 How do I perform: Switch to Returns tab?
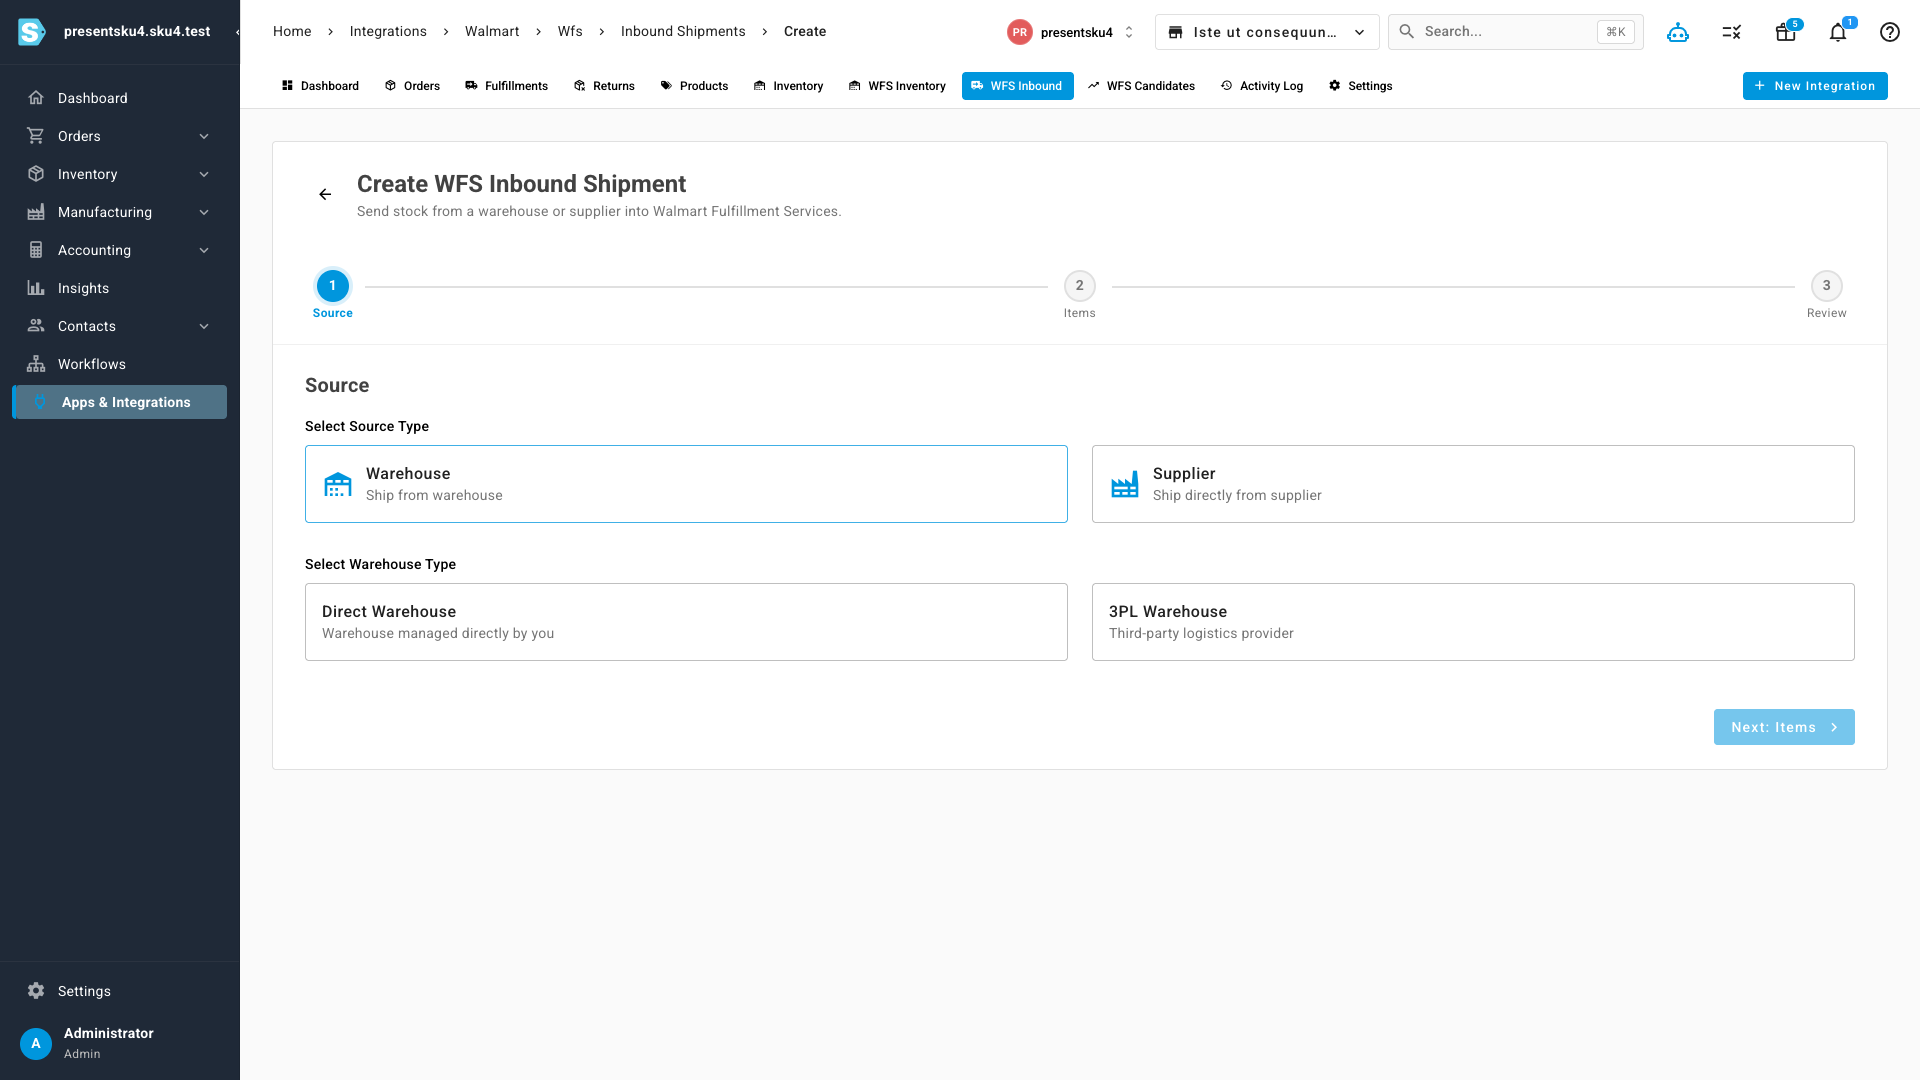(x=604, y=86)
